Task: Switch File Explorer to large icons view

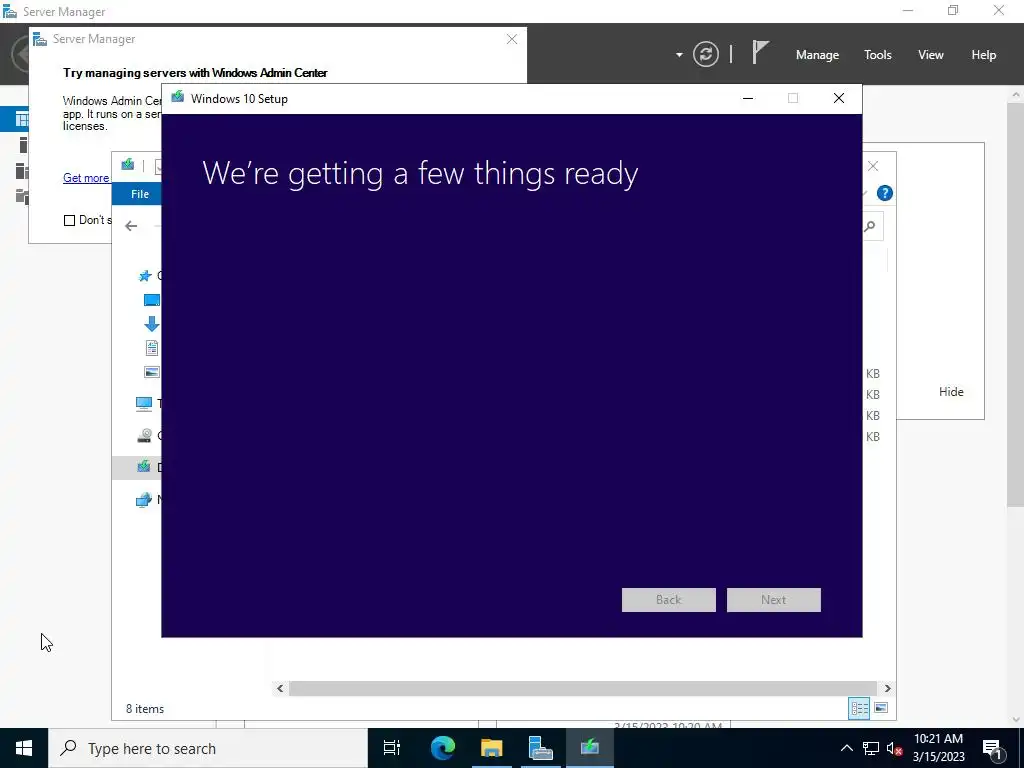Action: pos(881,708)
